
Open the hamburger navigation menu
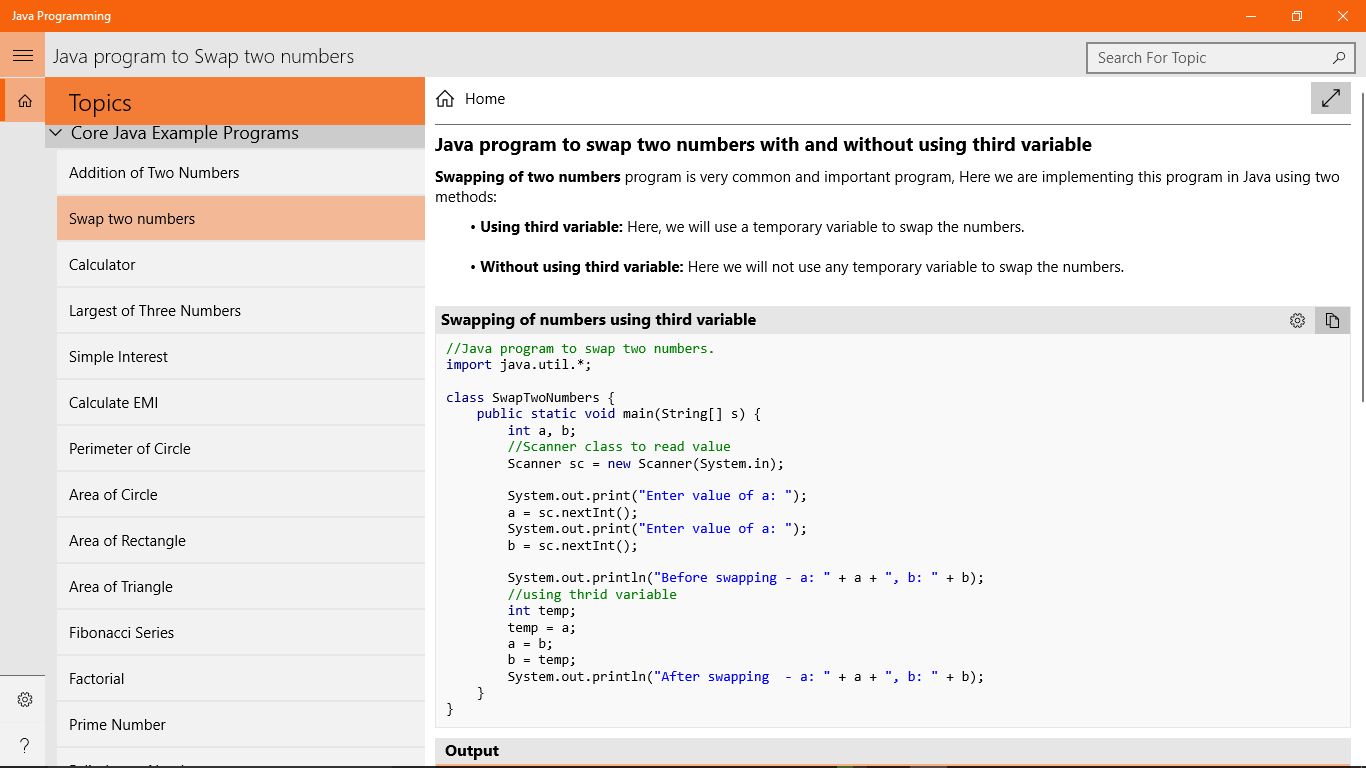tap(23, 55)
